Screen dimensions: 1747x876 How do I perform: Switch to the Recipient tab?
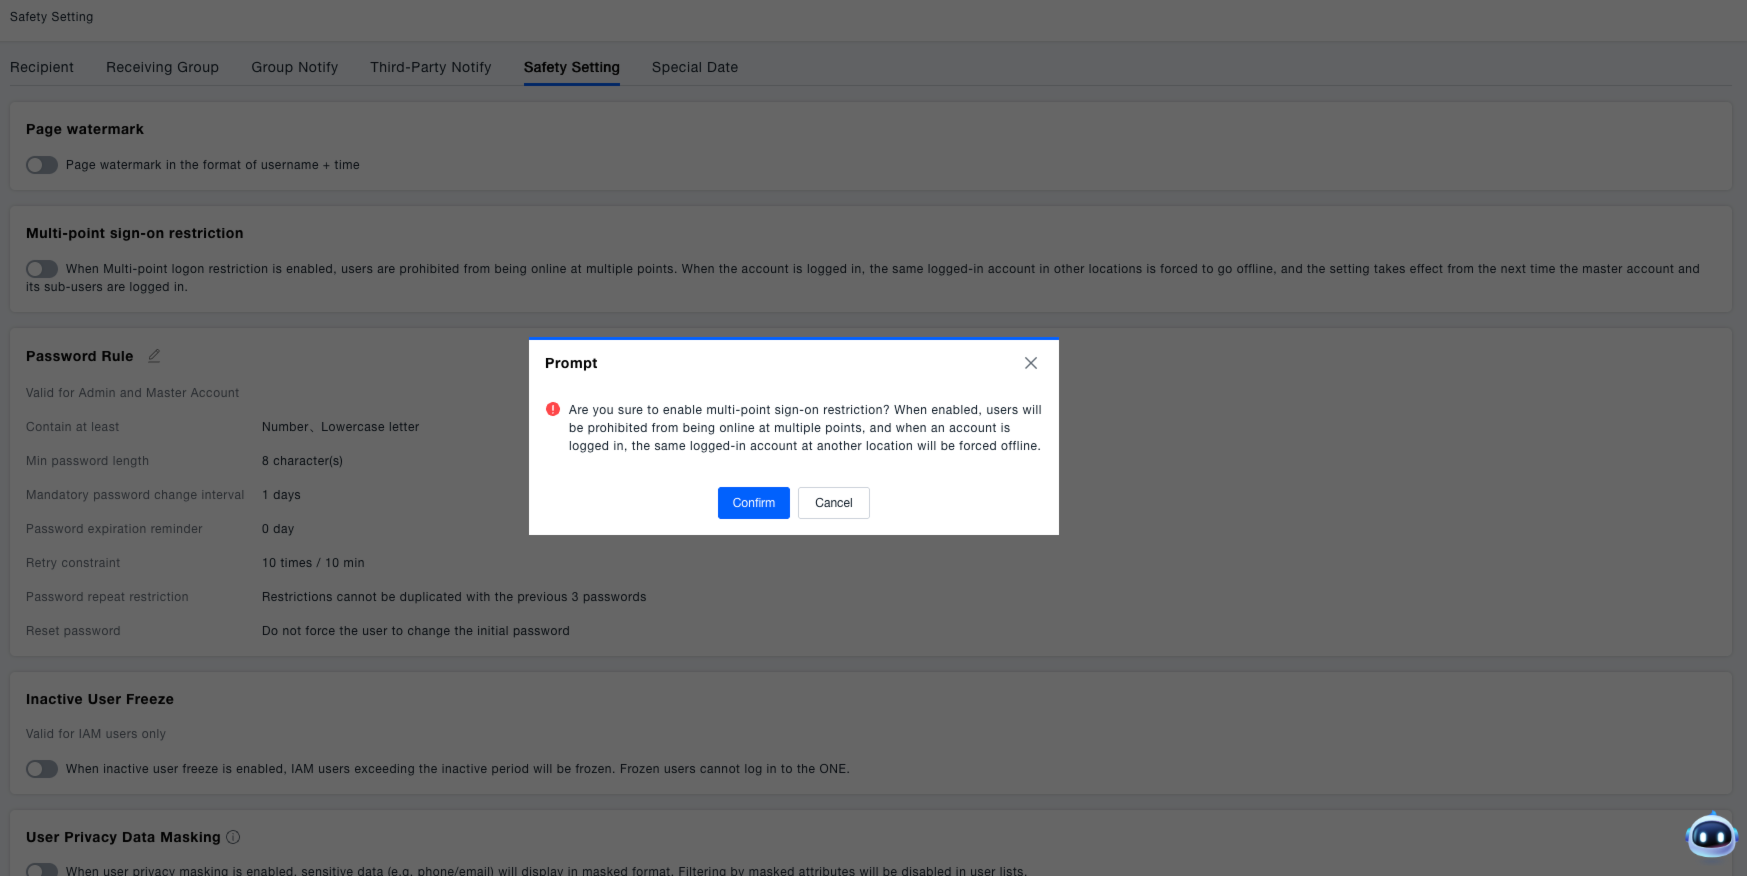tap(42, 67)
